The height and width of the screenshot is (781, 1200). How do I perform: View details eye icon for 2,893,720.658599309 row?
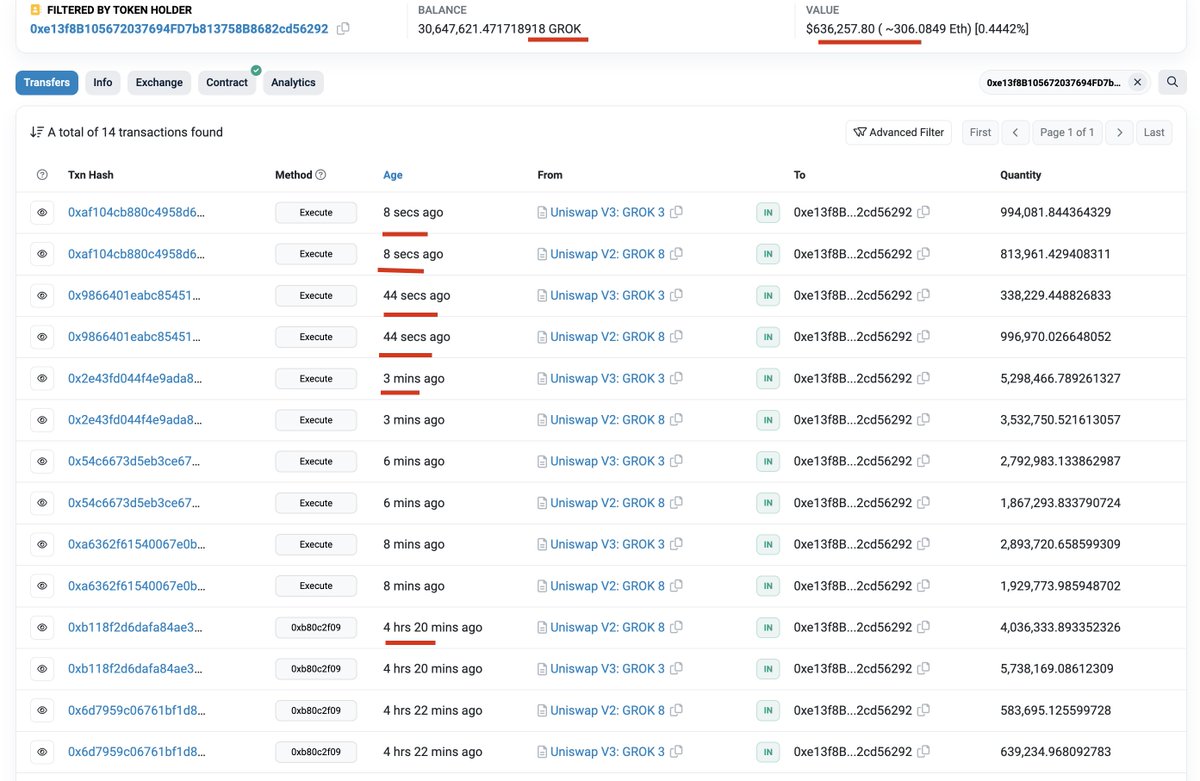42,544
